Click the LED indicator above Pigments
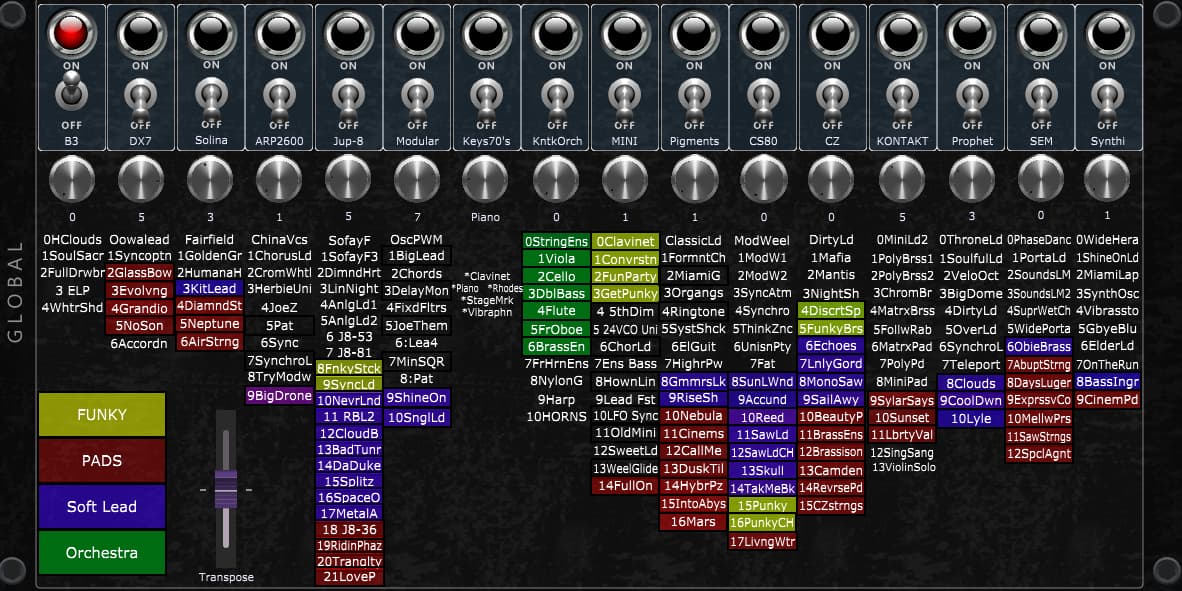1182x591 pixels. pyautogui.click(x=694, y=32)
